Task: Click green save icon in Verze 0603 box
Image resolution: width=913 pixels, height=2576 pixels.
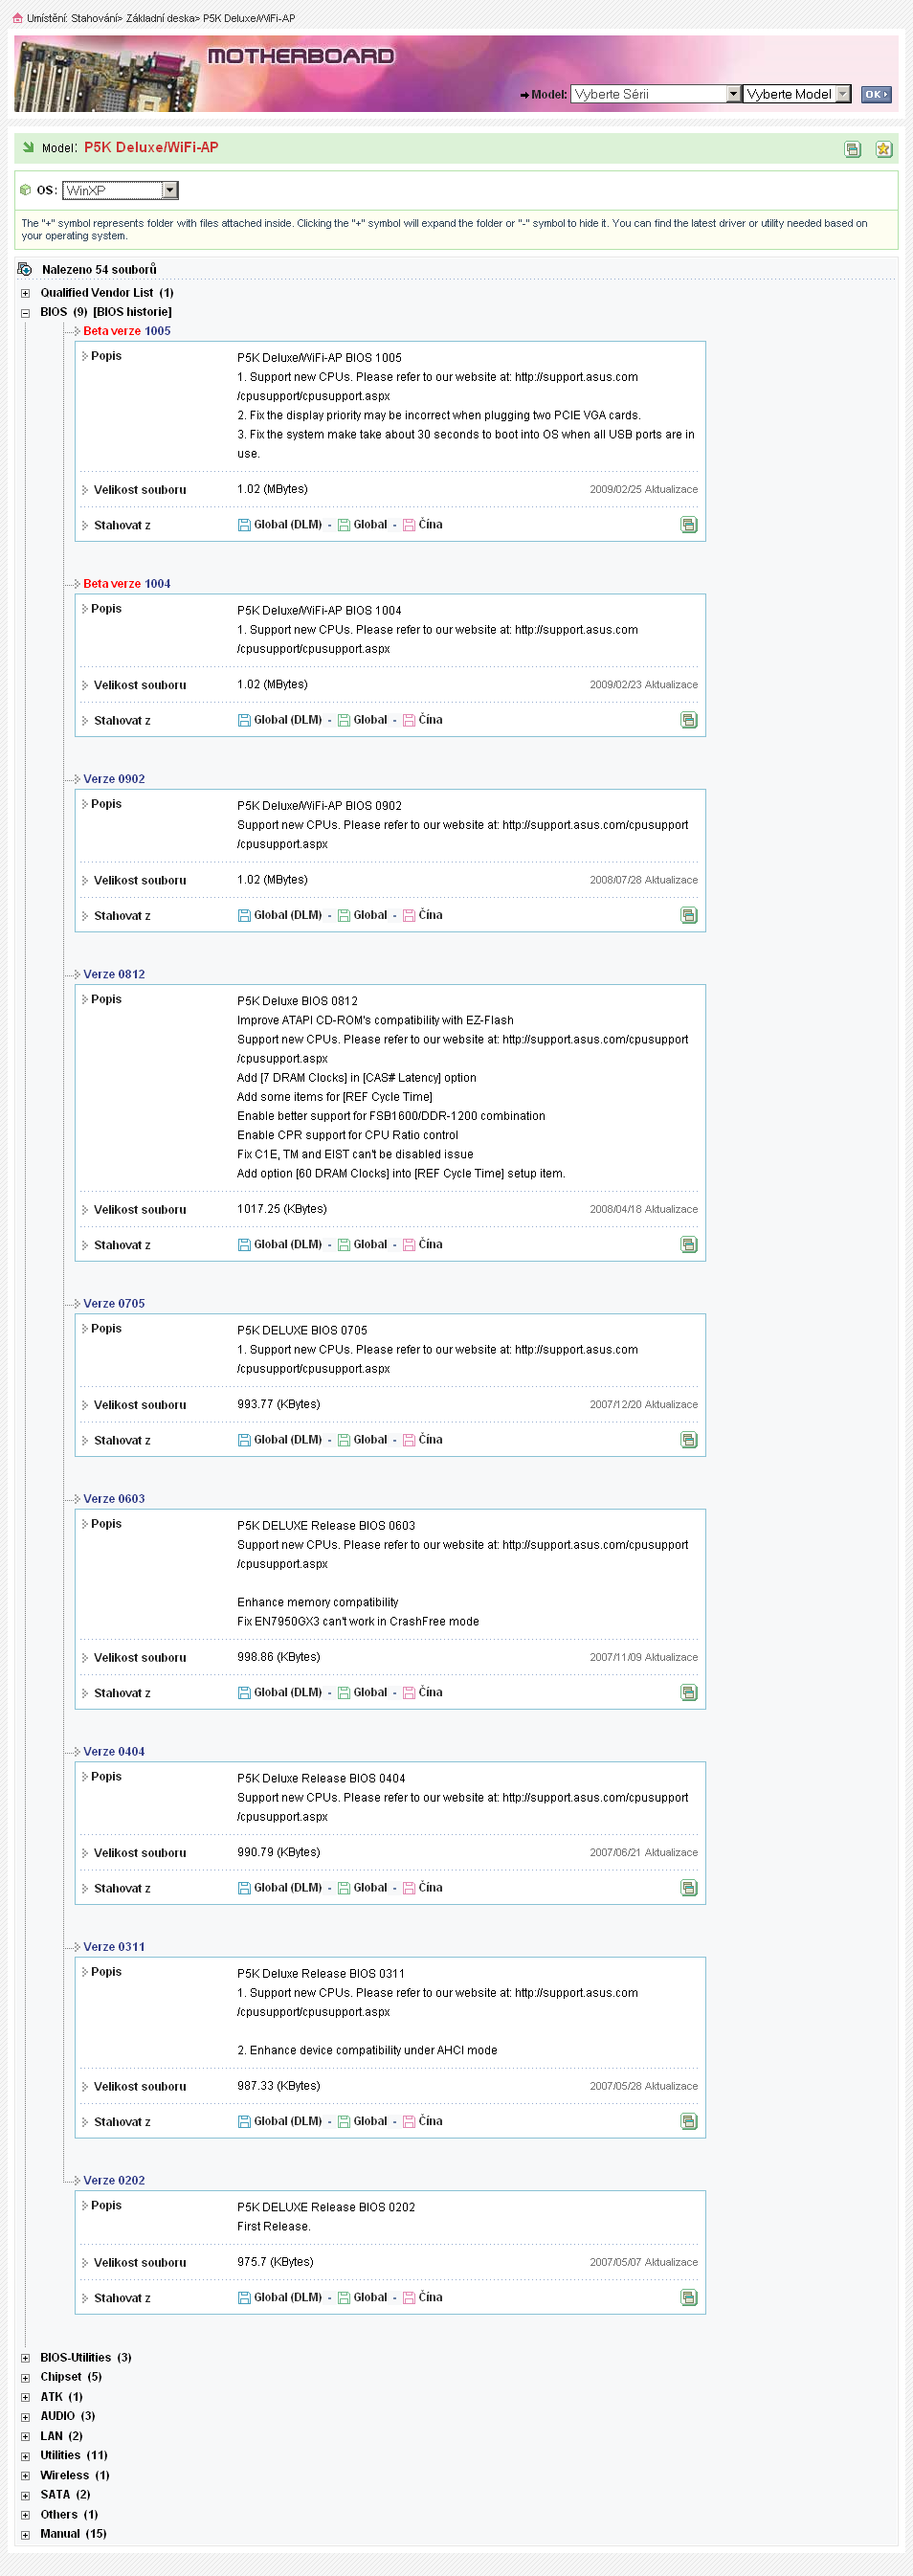Action: pyautogui.click(x=689, y=1693)
